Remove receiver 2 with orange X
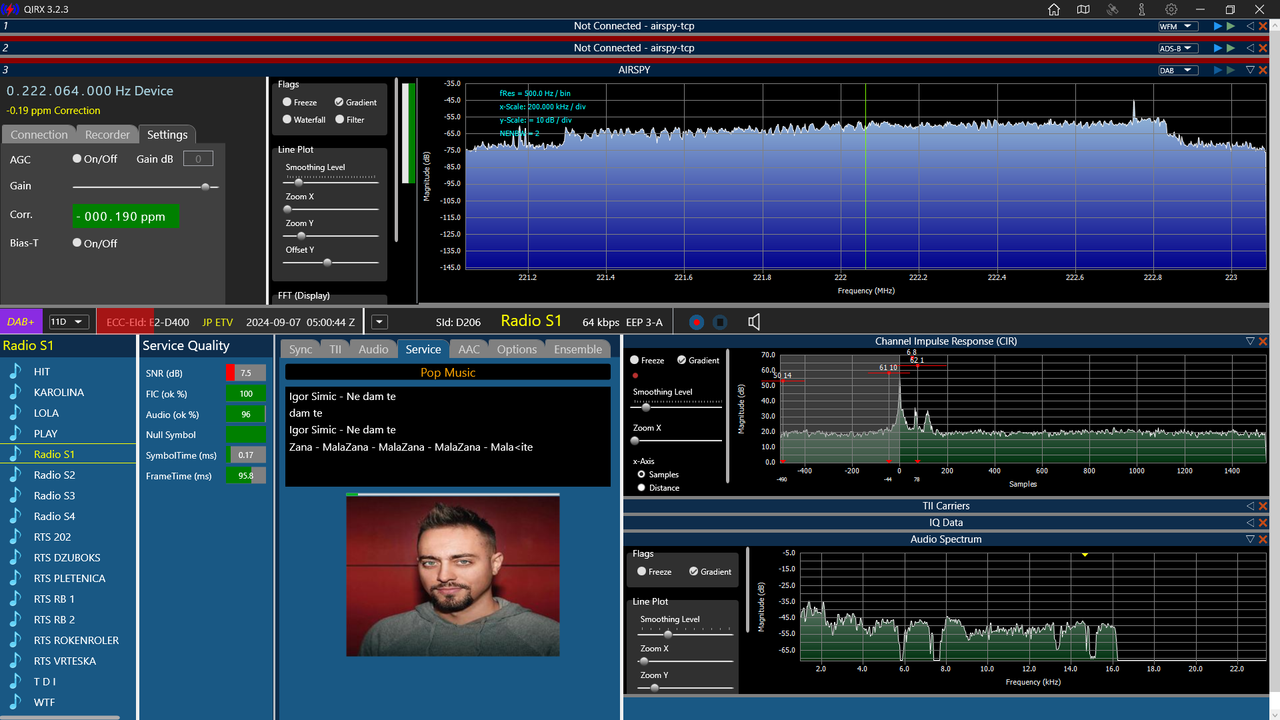The width and height of the screenshot is (1280, 720). [1263, 48]
